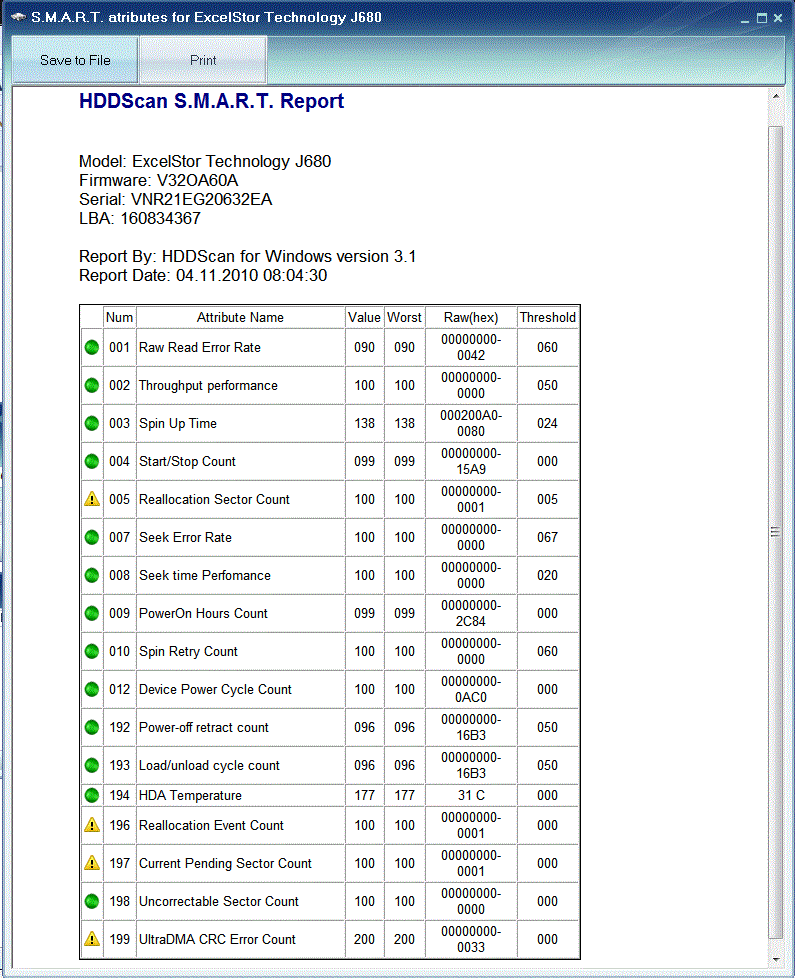Image resolution: width=795 pixels, height=978 pixels.
Task: Click green status icon for Spin Retry Count
Action: [92, 651]
